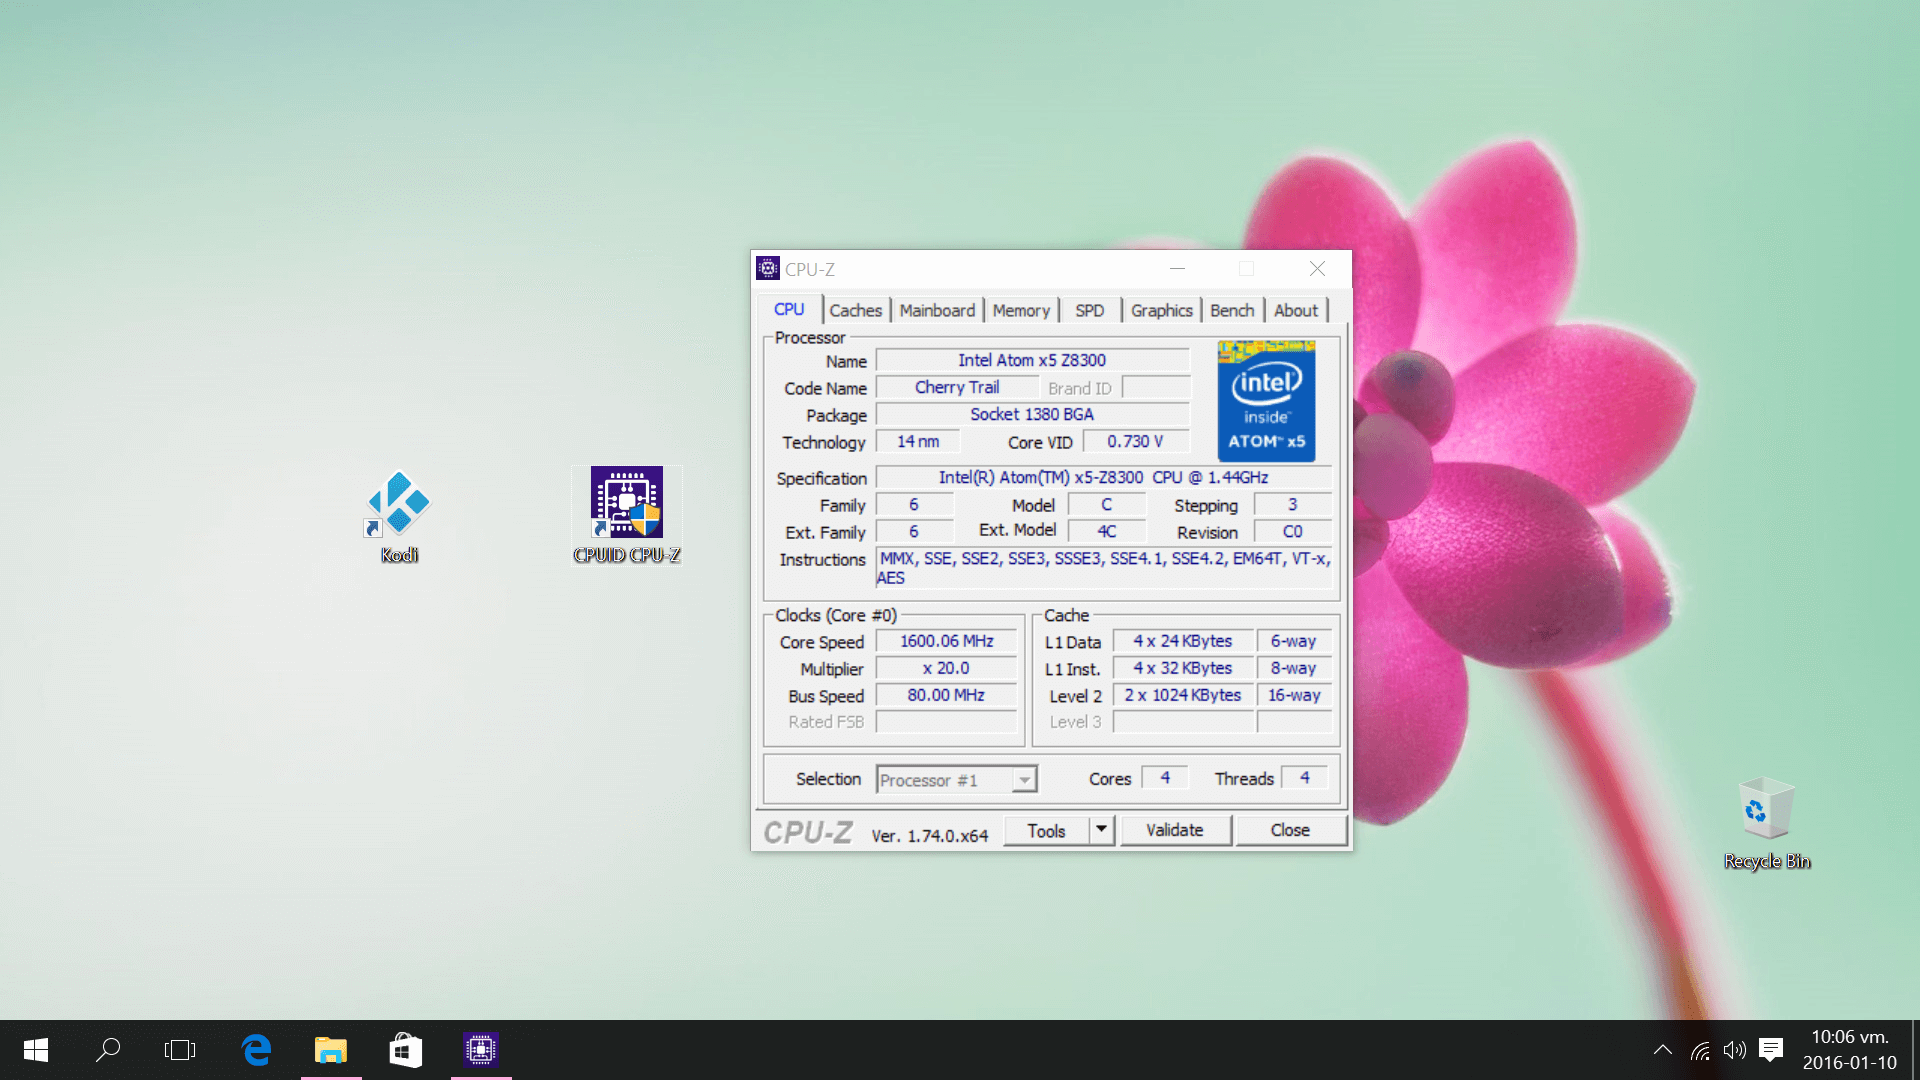Switch to the Mainboard tab
Viewport: 1920px width, 1080px height.
click(x=937, y=311)
